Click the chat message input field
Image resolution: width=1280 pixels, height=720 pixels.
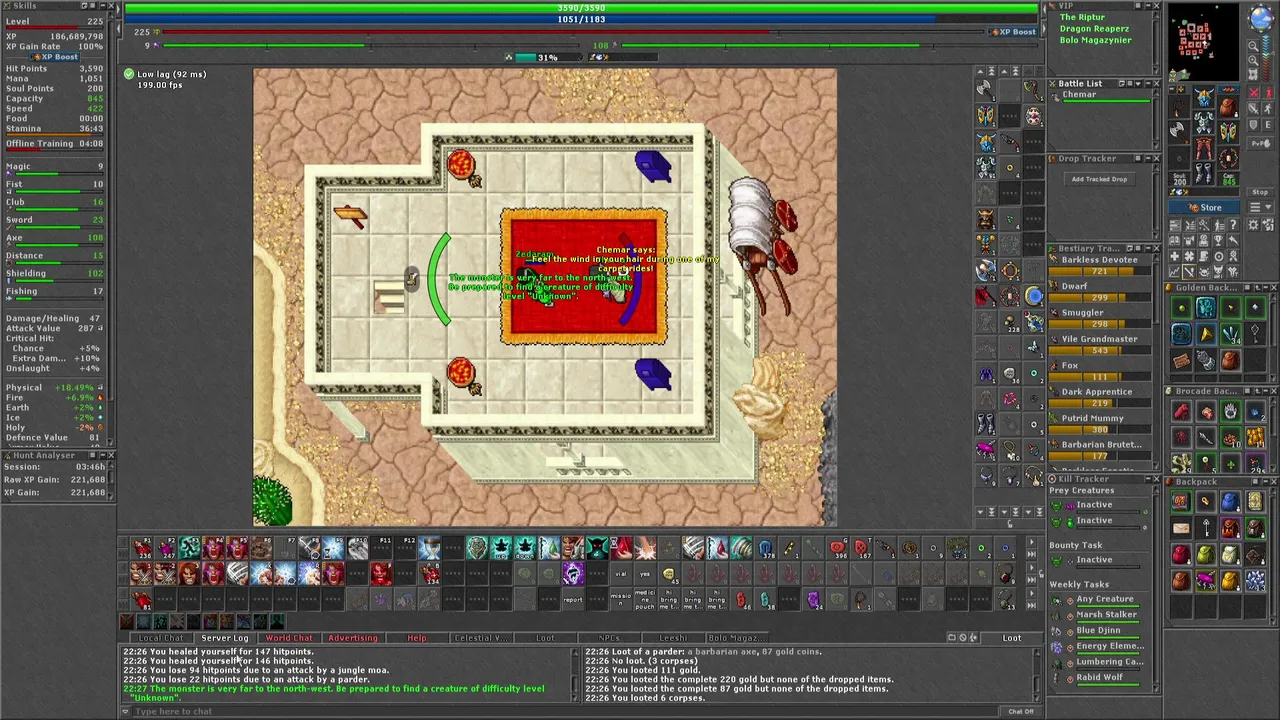click(565, 711)
